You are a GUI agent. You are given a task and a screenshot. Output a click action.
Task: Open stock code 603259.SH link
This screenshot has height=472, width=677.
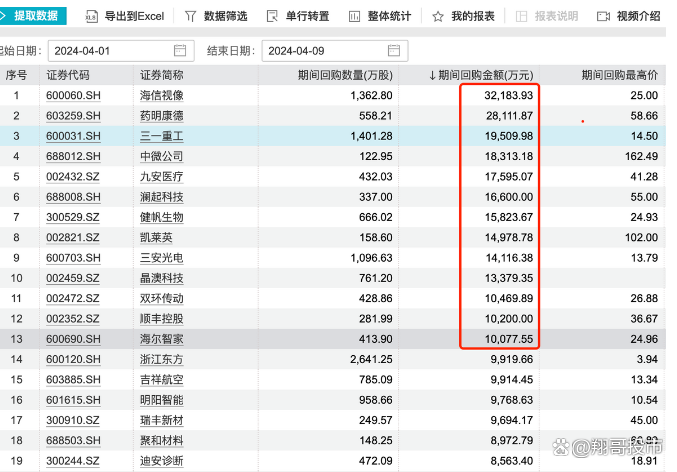coord(73,116)
